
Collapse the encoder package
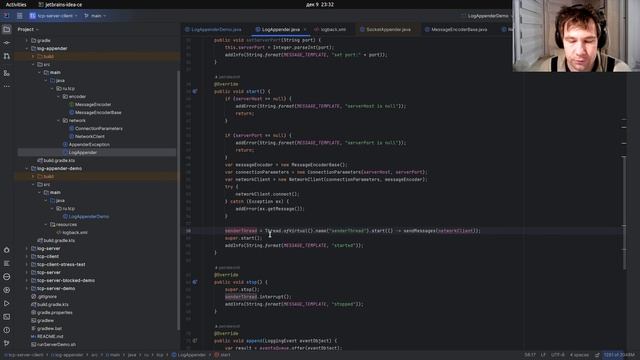point(59,97)
